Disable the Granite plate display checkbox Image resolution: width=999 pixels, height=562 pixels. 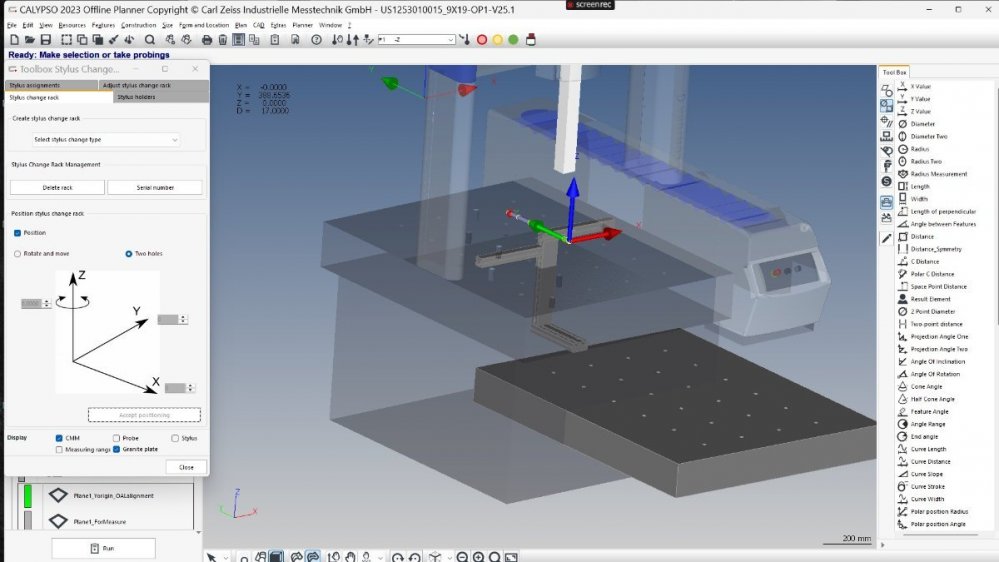coord(117,450)
